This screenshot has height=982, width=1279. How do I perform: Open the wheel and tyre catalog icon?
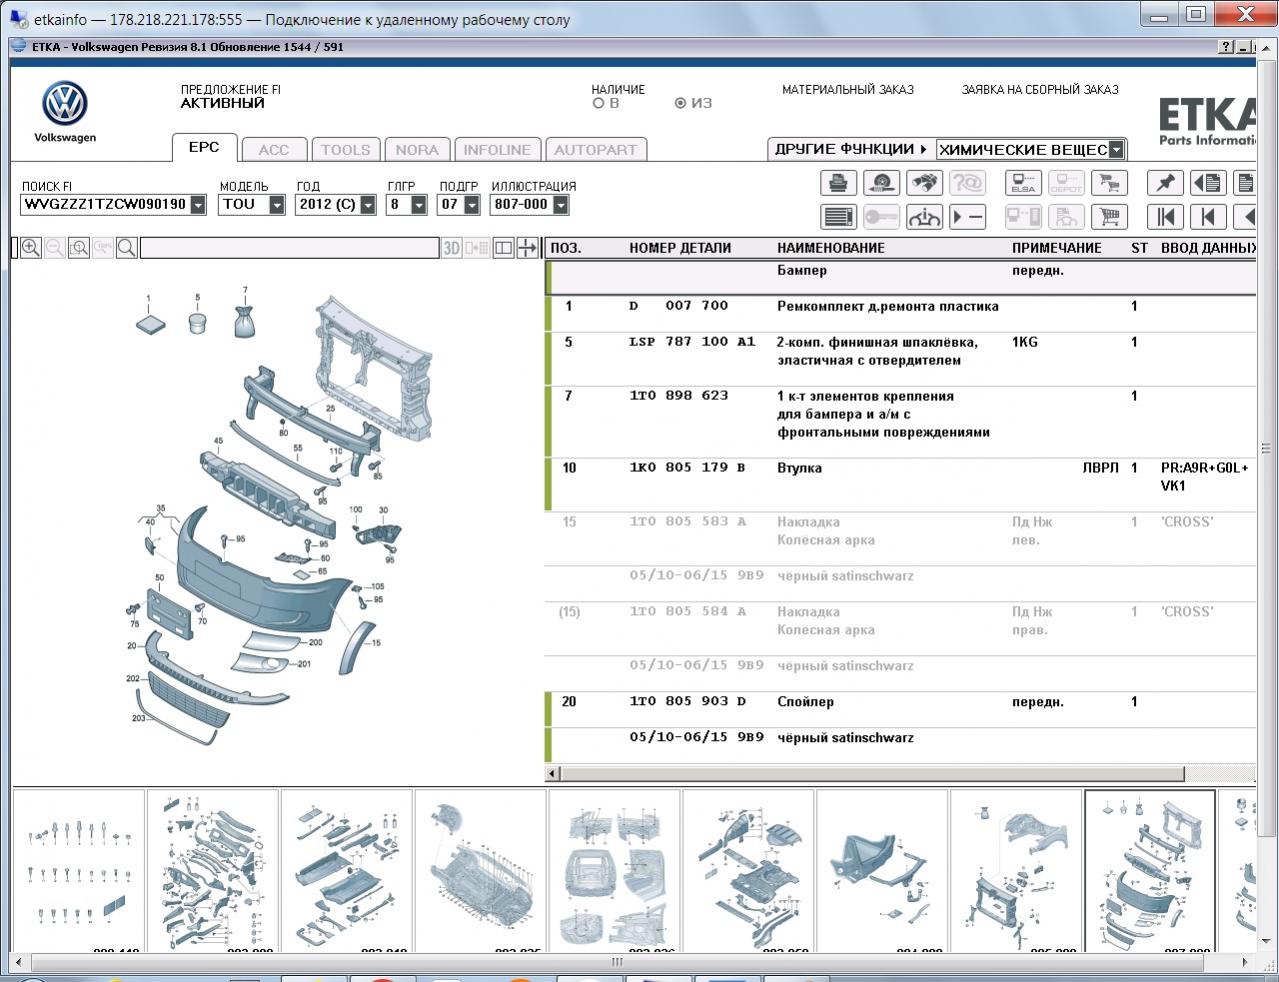(881, 183)
